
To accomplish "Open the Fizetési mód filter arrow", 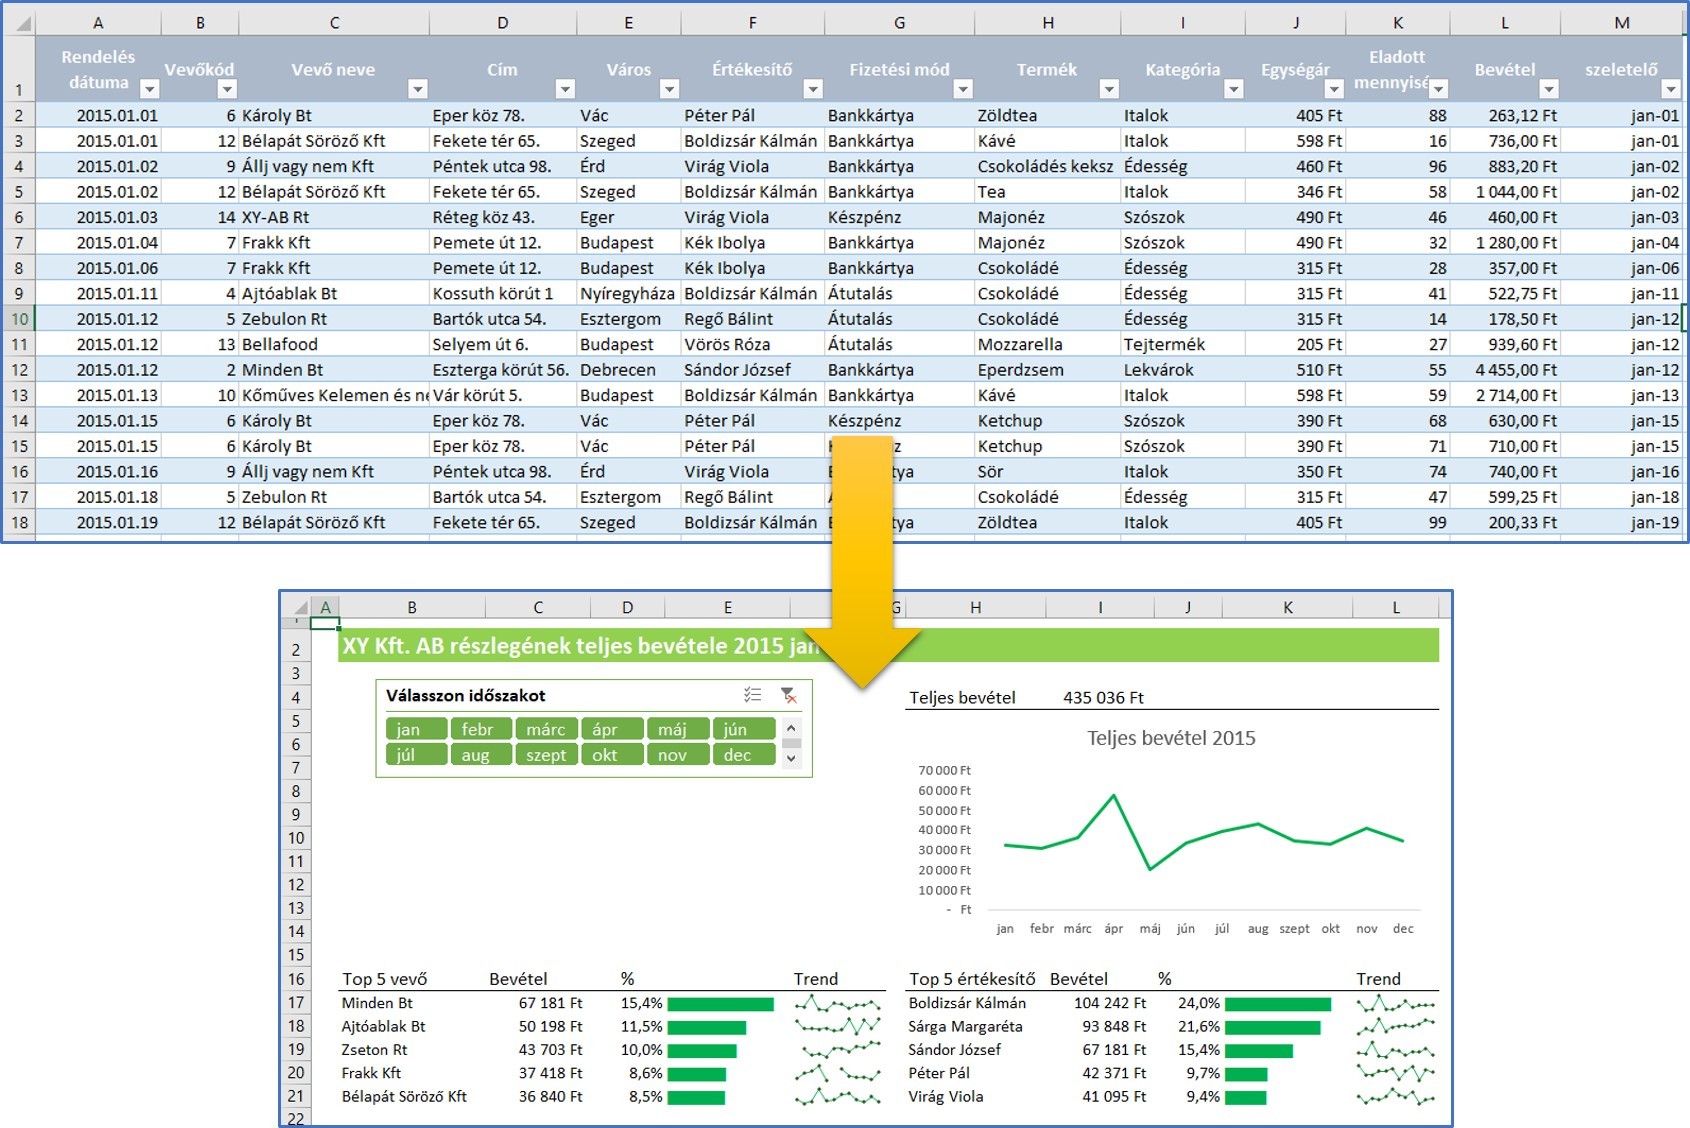I will pyautogui.click(x=962, y=89).
